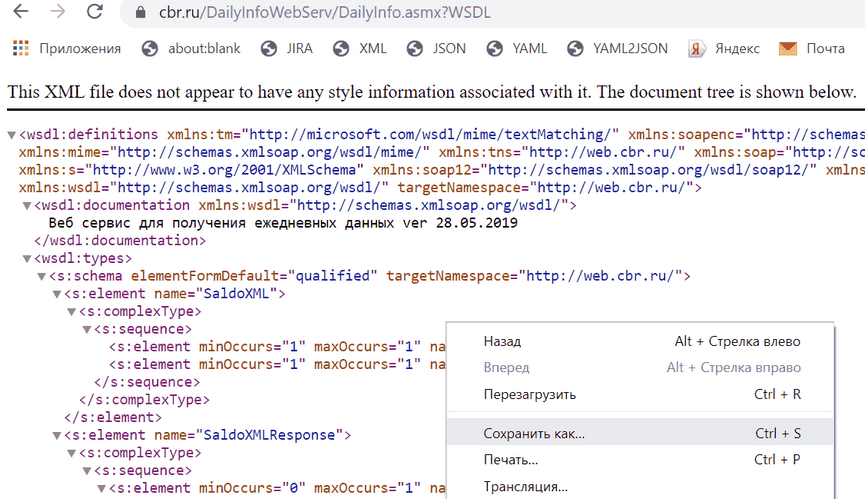Viewport: 865px width, 499px height.
Task: Open the about:blank bookmark
Action: coord(194,48)
